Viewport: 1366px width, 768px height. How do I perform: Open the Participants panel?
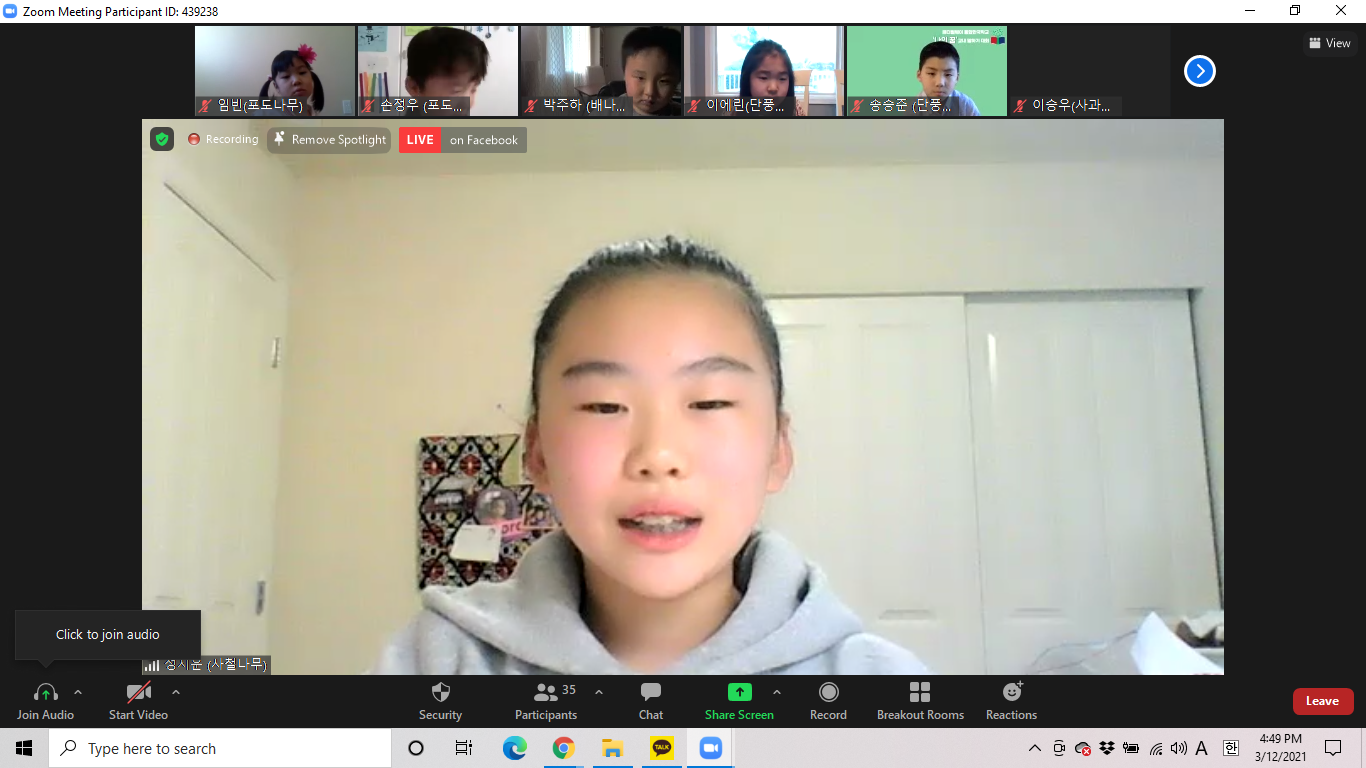pyautogui.click(x=546, y=693)
